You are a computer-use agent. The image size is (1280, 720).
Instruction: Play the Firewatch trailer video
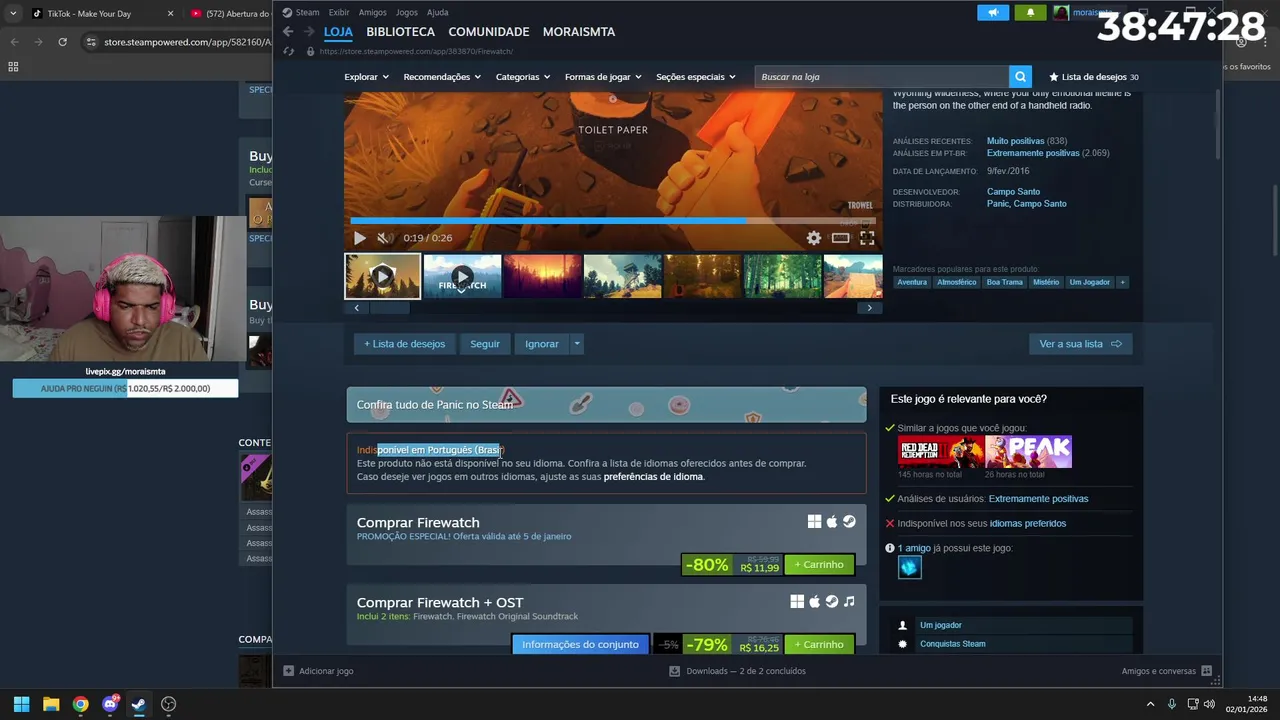[360, 238]
